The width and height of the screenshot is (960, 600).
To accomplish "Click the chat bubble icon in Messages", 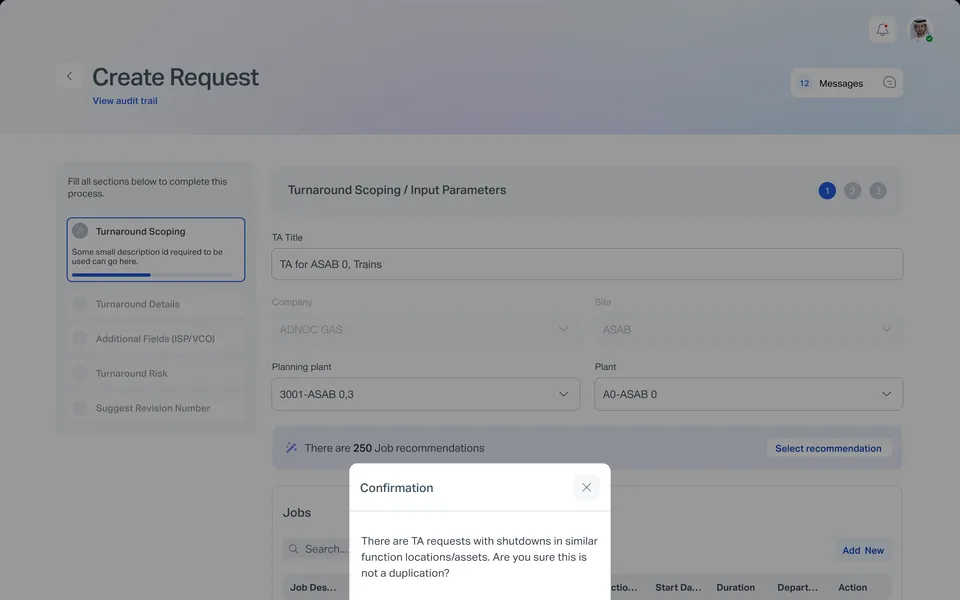I will coord(890,83).
